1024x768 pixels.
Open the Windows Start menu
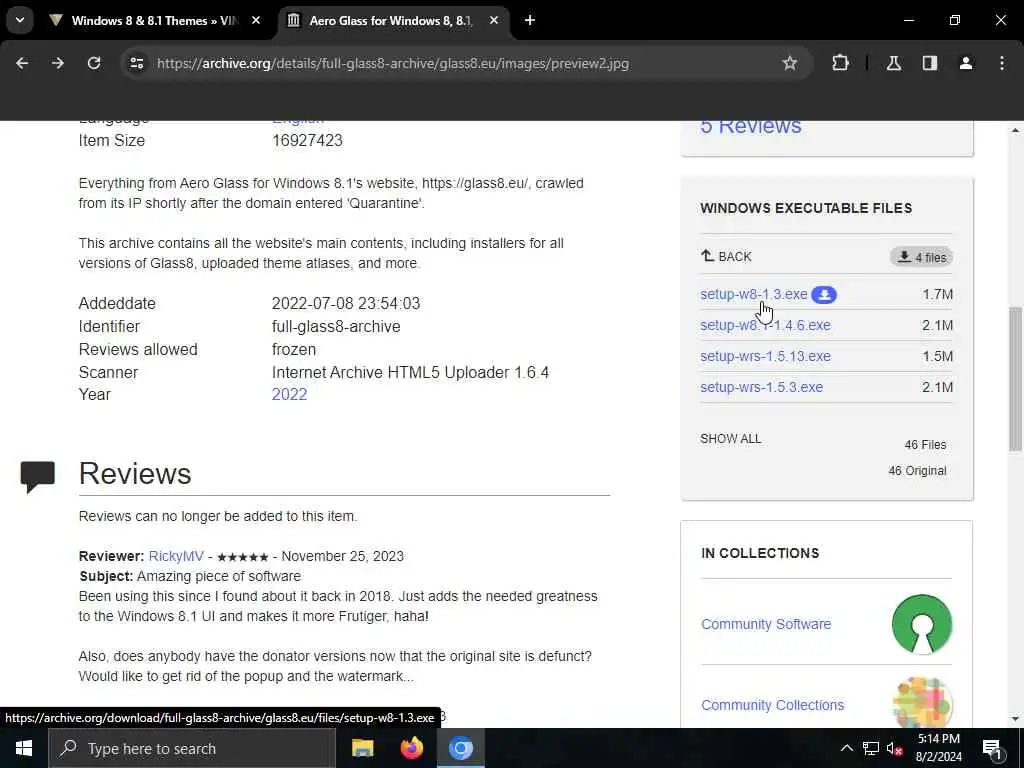24,748
